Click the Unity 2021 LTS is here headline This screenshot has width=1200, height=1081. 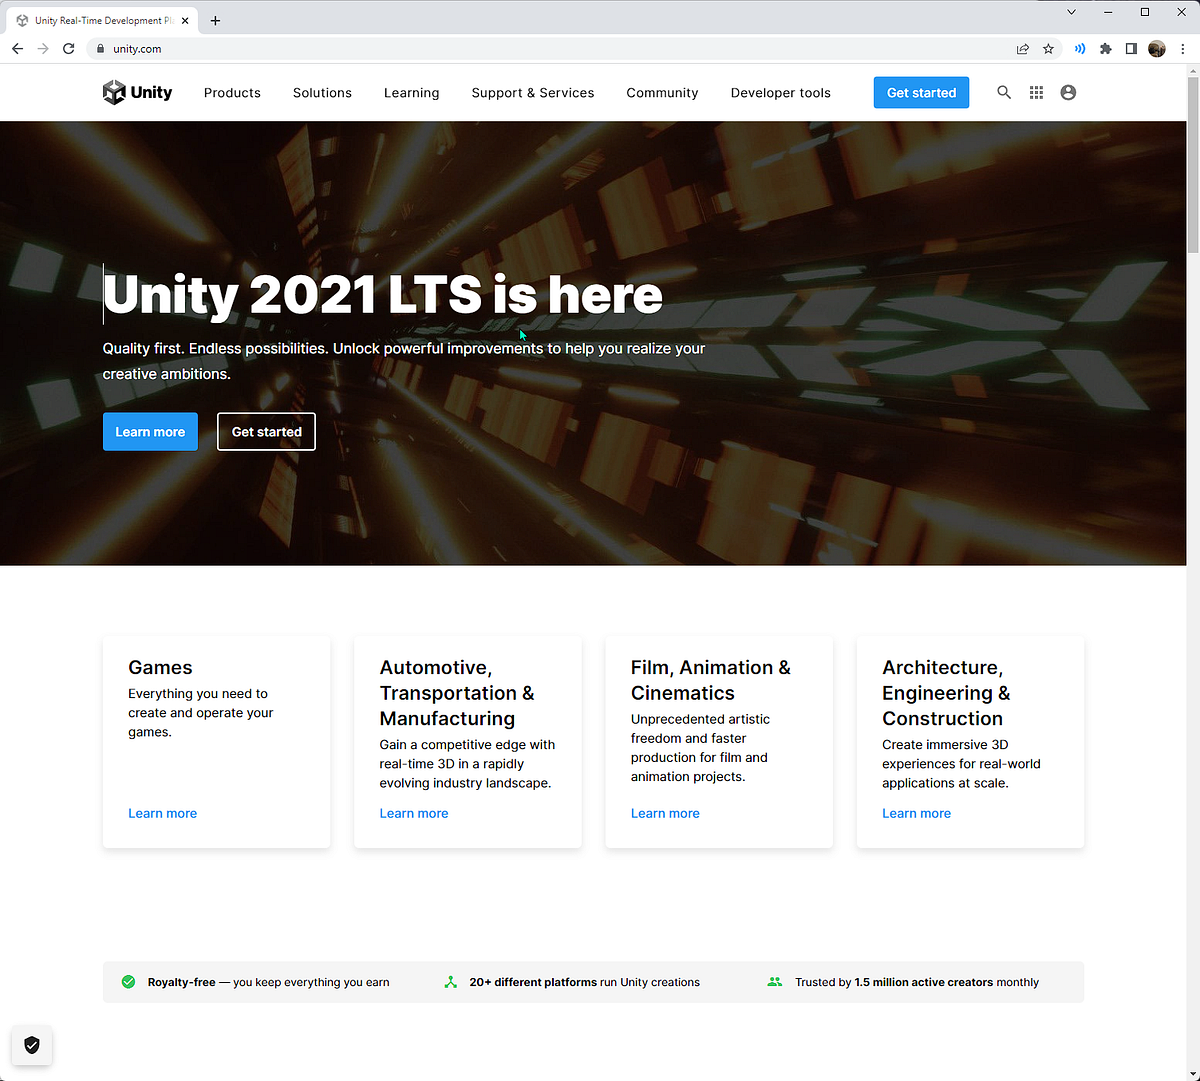[383, 295]
